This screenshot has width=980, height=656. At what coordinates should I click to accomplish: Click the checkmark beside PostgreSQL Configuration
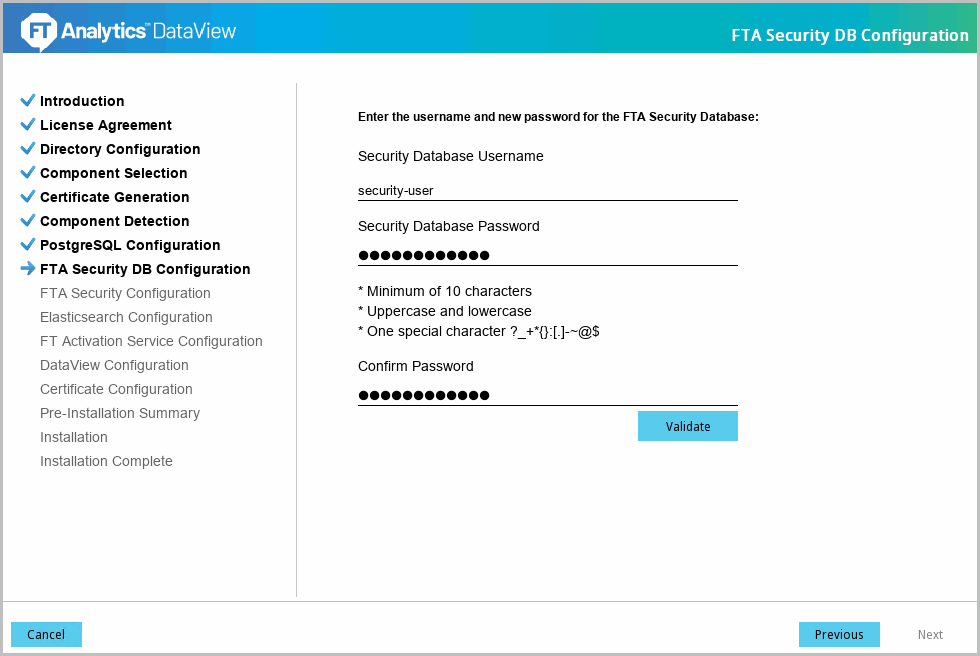pos(28,245)
